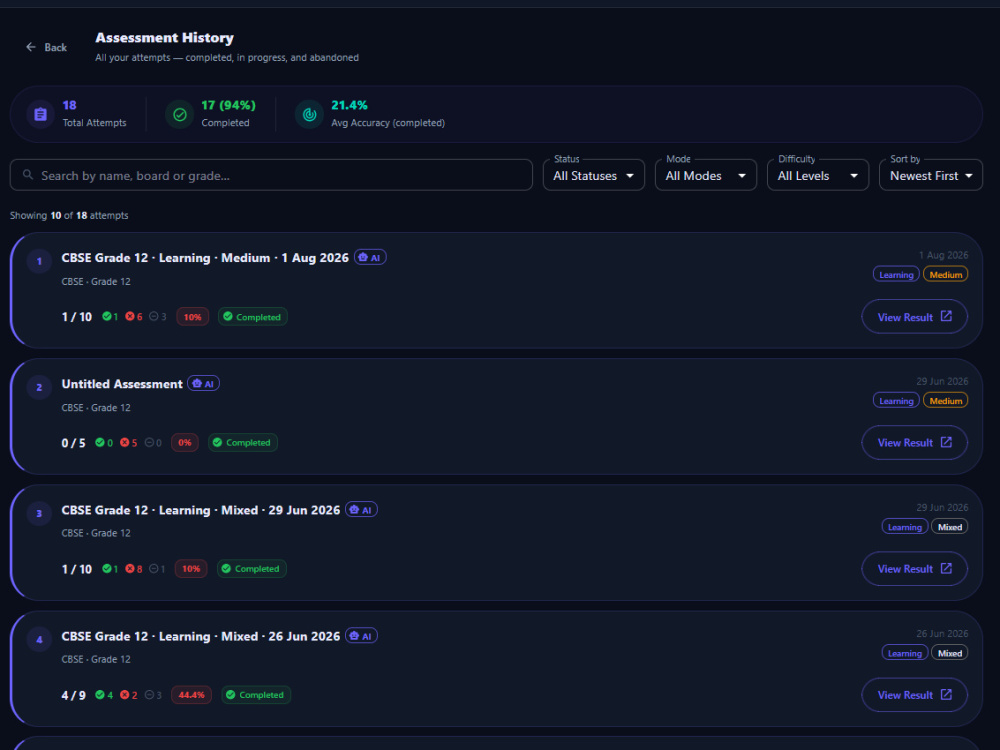The height and width of the screenshot is (750, 1000).
Task: Open the Difficulty filter dropdown
Action: 818,175
